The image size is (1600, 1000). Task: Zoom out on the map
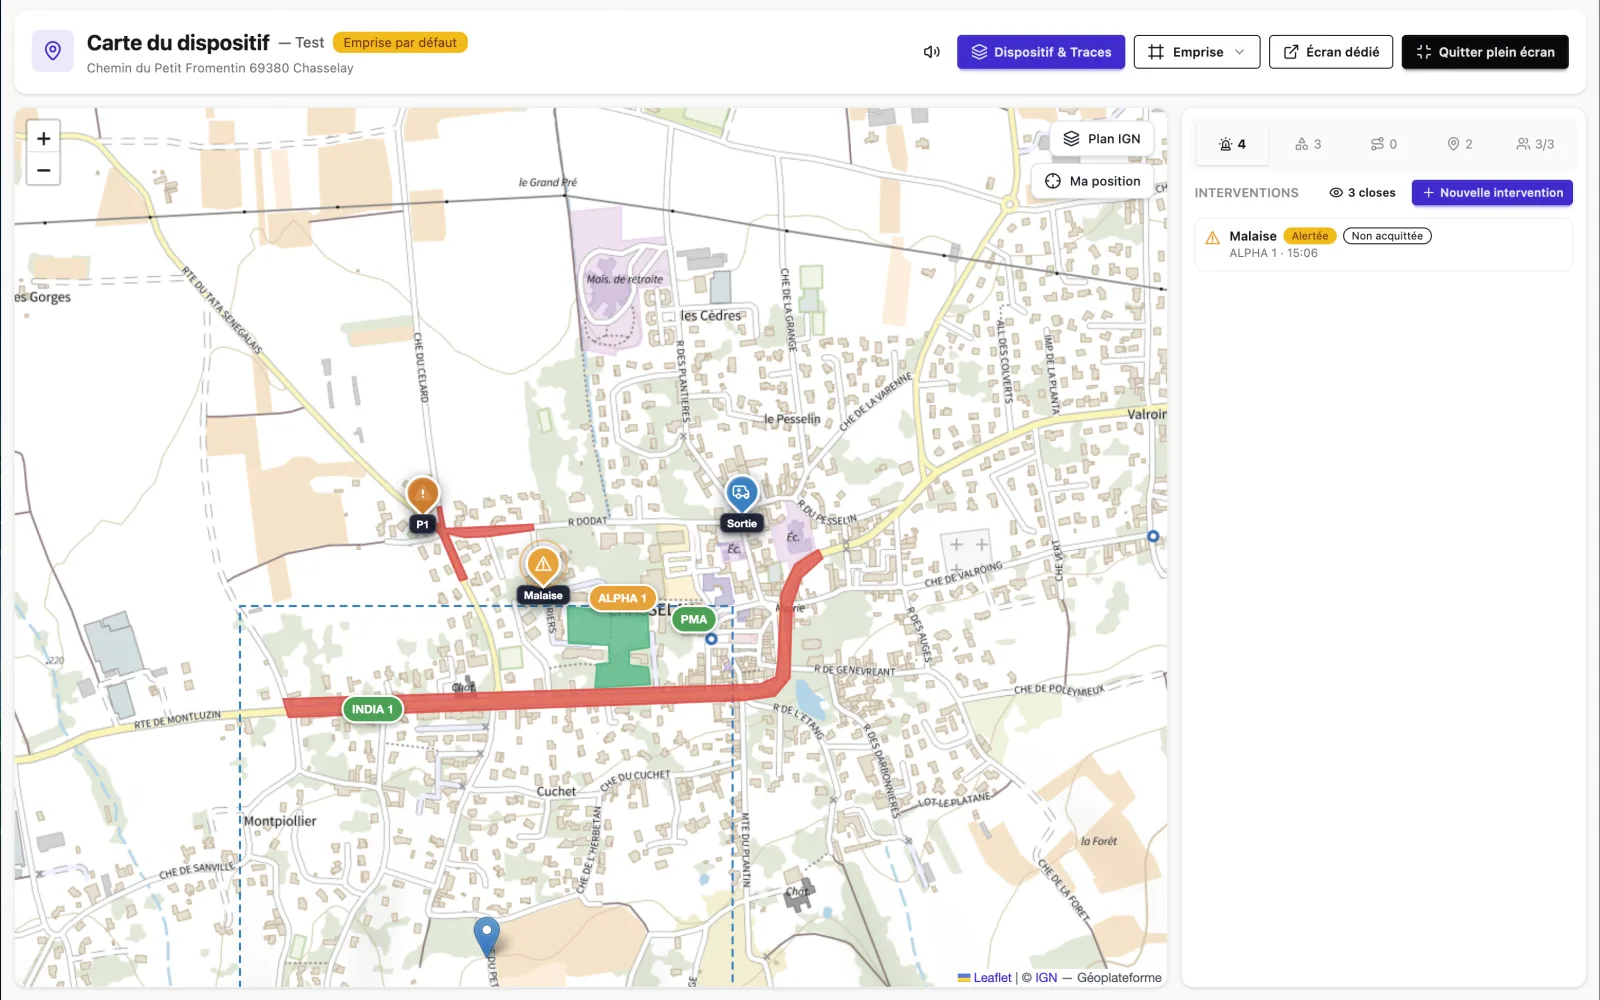tap(44, 170)
